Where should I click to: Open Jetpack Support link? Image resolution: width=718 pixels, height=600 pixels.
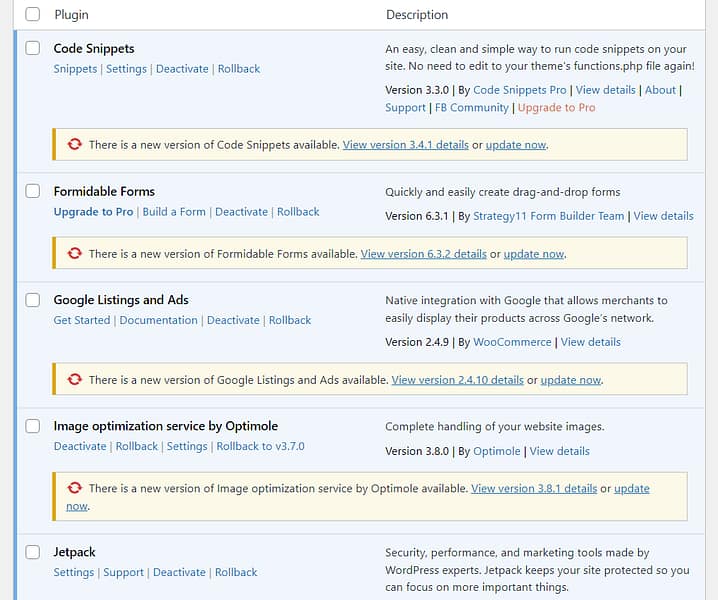[x=123, y=572]
